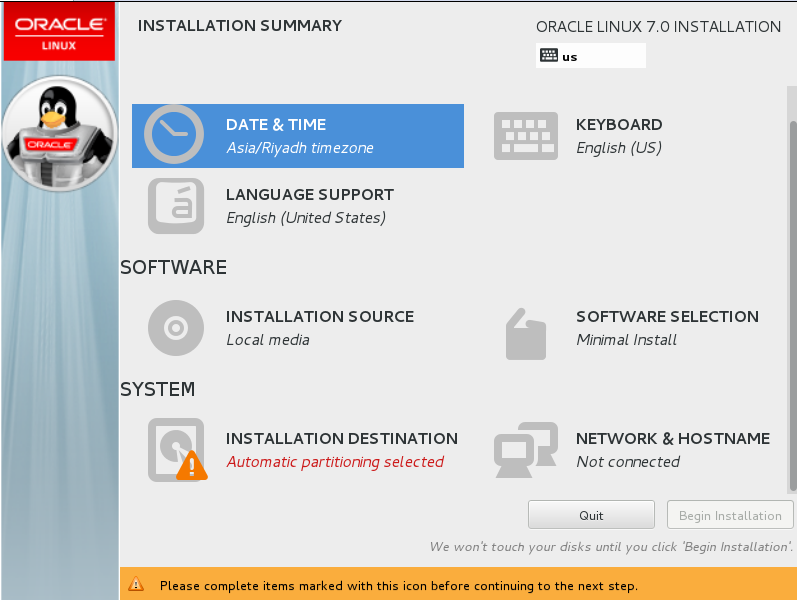
Task: Open SOFTWARE SELECTION label
Action: click(x=667, y=317)
